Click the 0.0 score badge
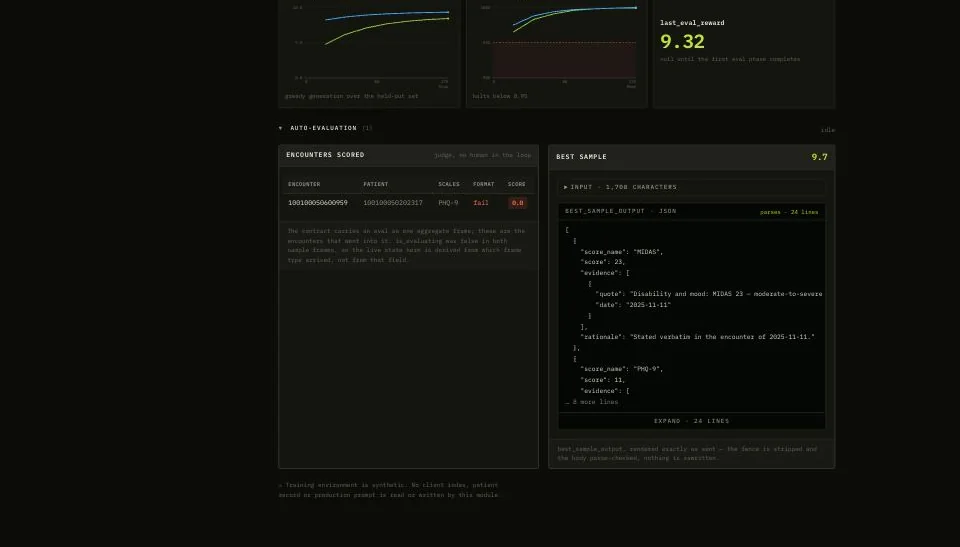The image size is (960, 547). click(x=517, y=203)
